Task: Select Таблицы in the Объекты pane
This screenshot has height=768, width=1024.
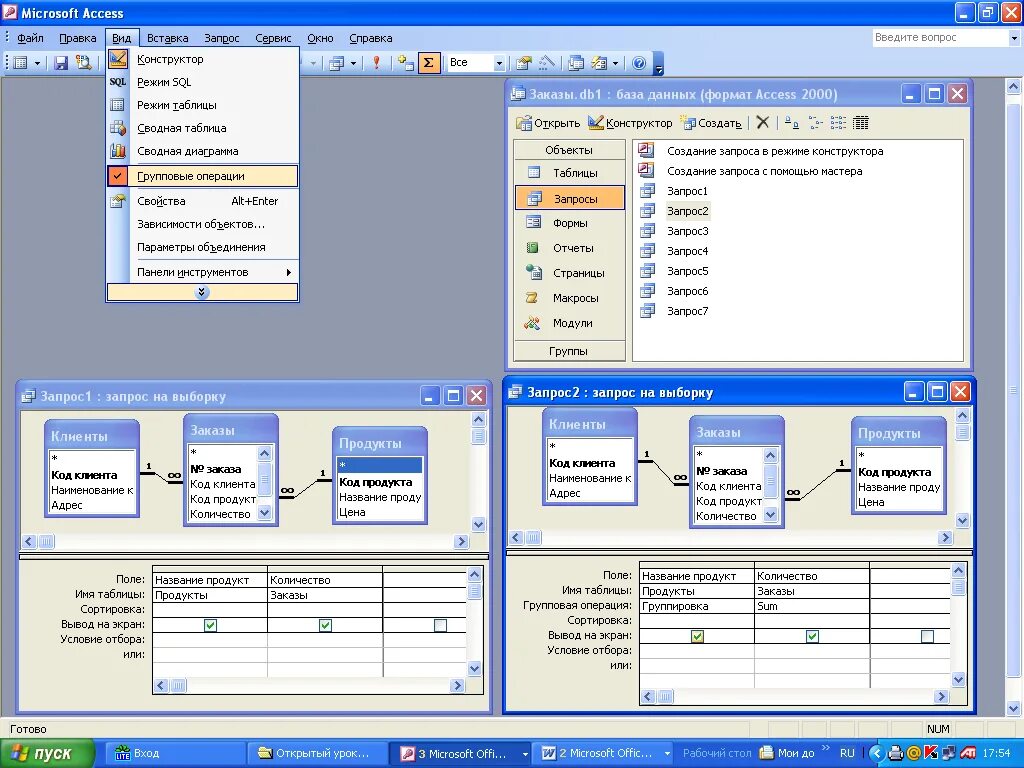Action: (x=569, y=173)
